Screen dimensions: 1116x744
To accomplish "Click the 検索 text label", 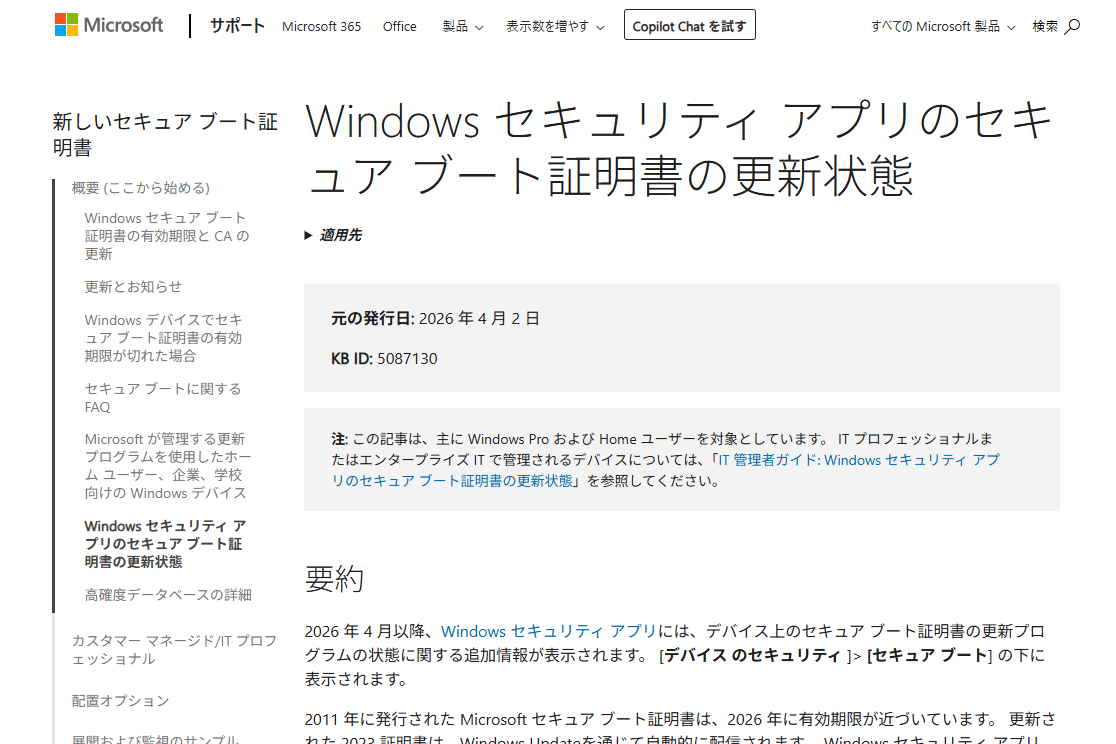I will 1045,26.
